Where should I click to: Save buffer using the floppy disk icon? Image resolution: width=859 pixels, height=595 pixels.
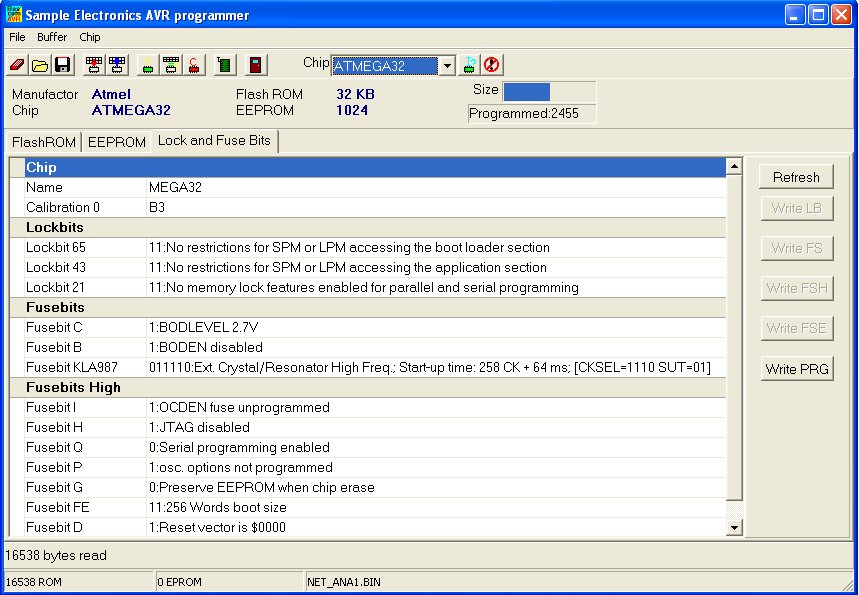coord(62,65)
